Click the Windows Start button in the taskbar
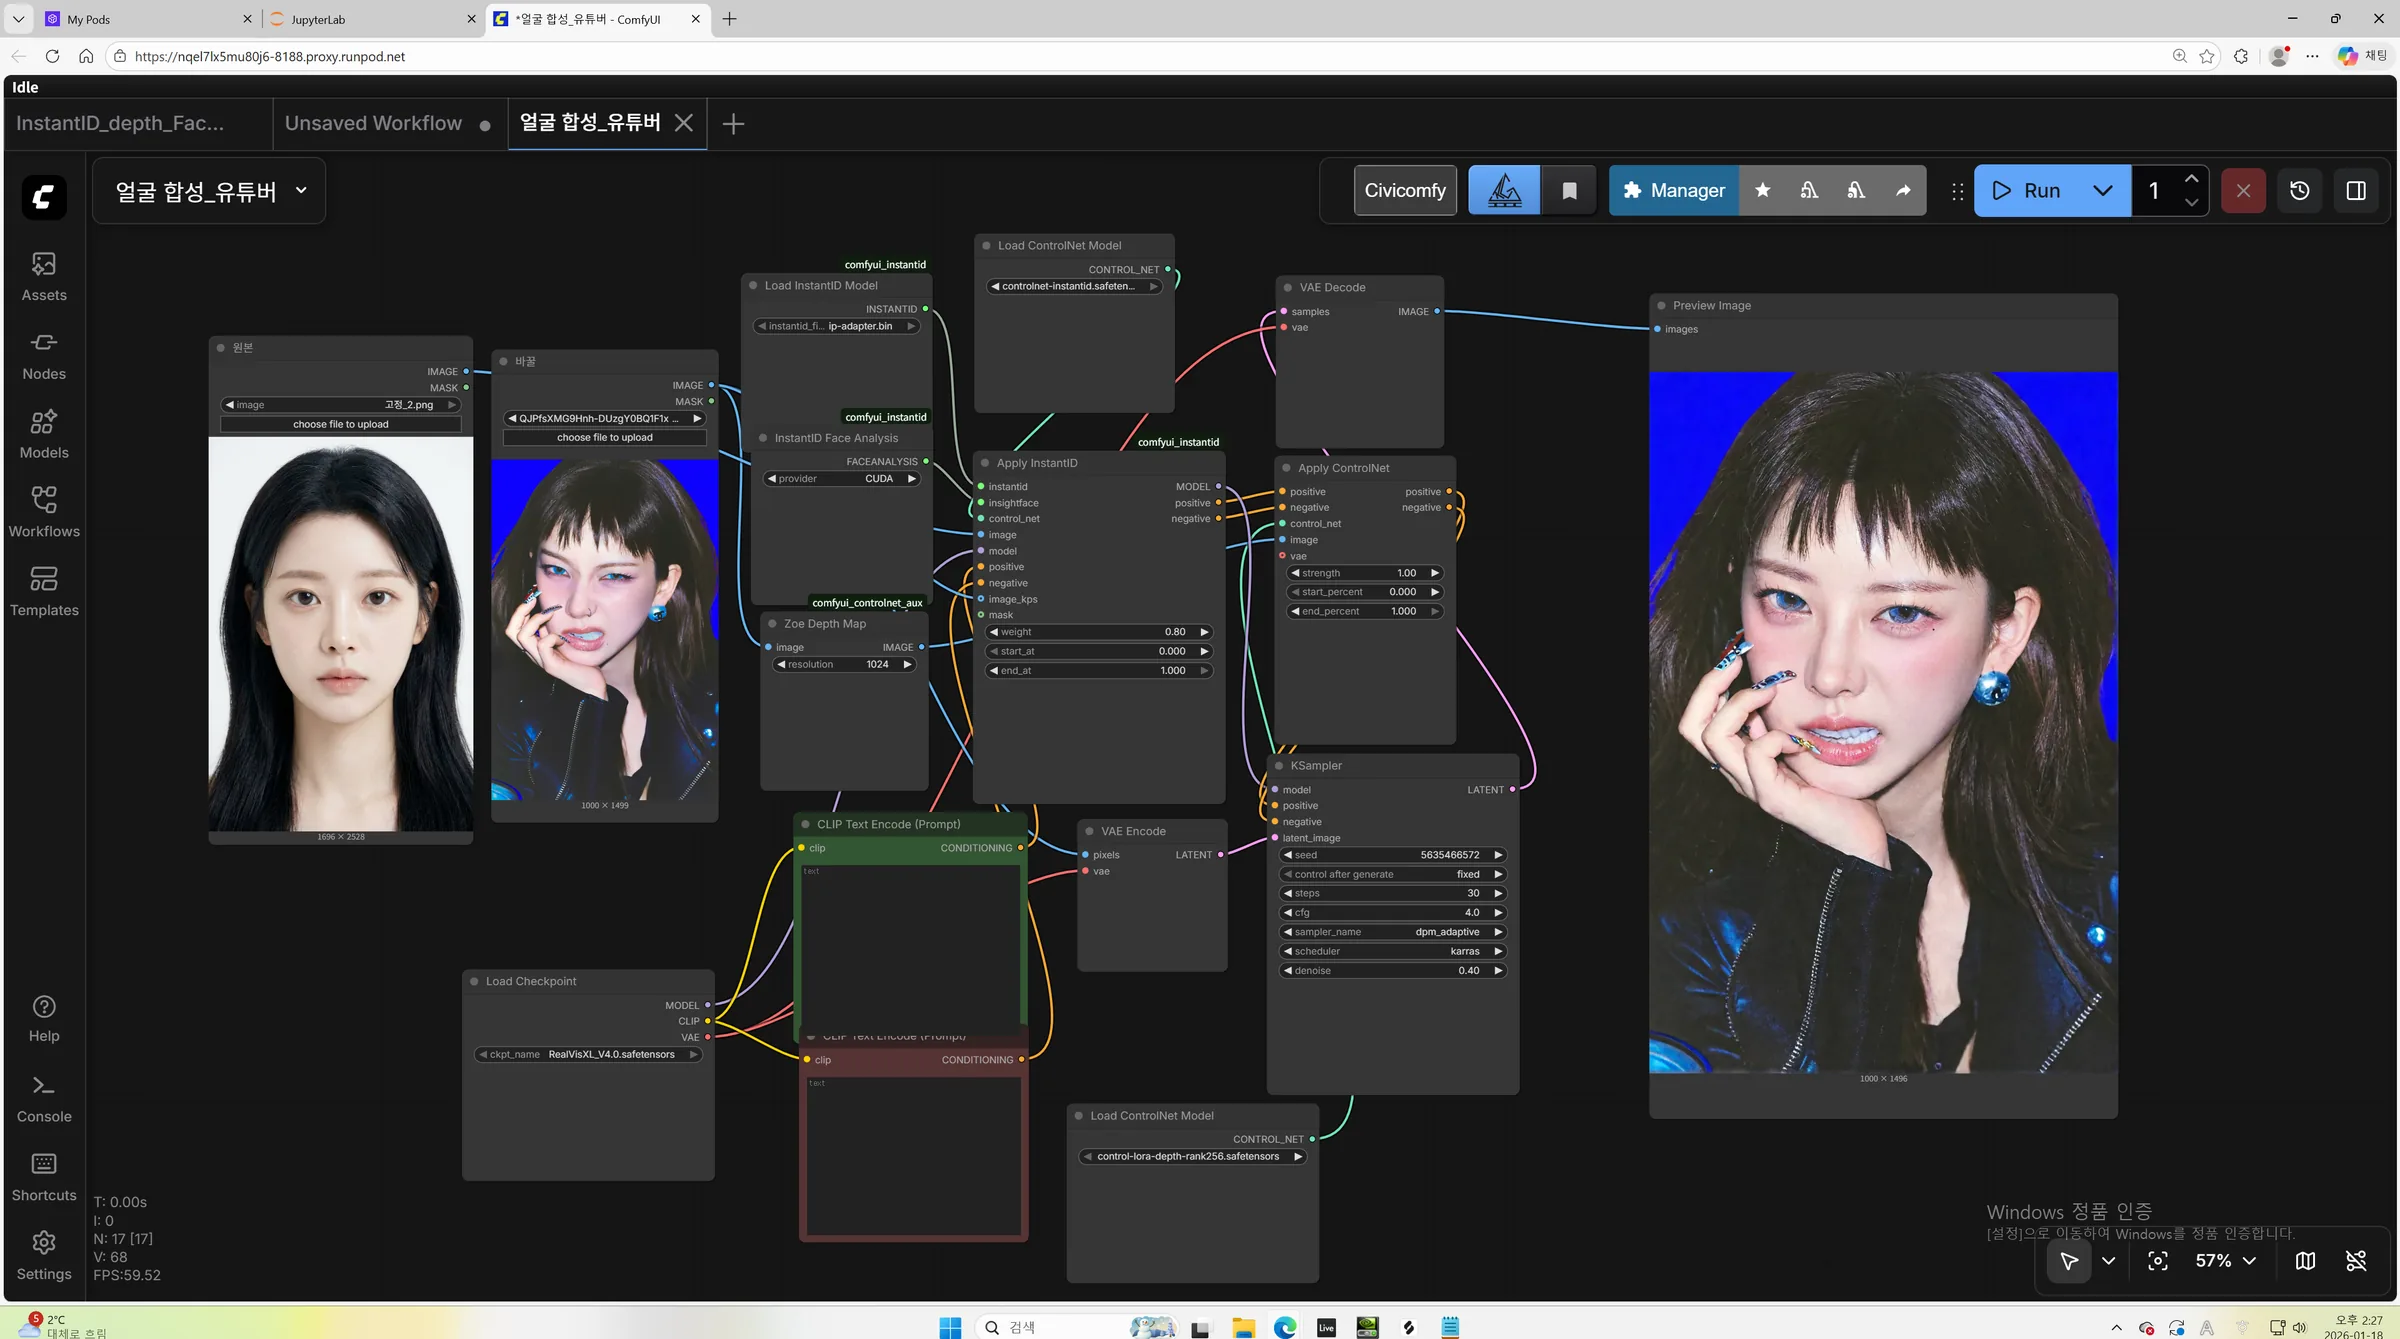 [x=949, y=1327]
